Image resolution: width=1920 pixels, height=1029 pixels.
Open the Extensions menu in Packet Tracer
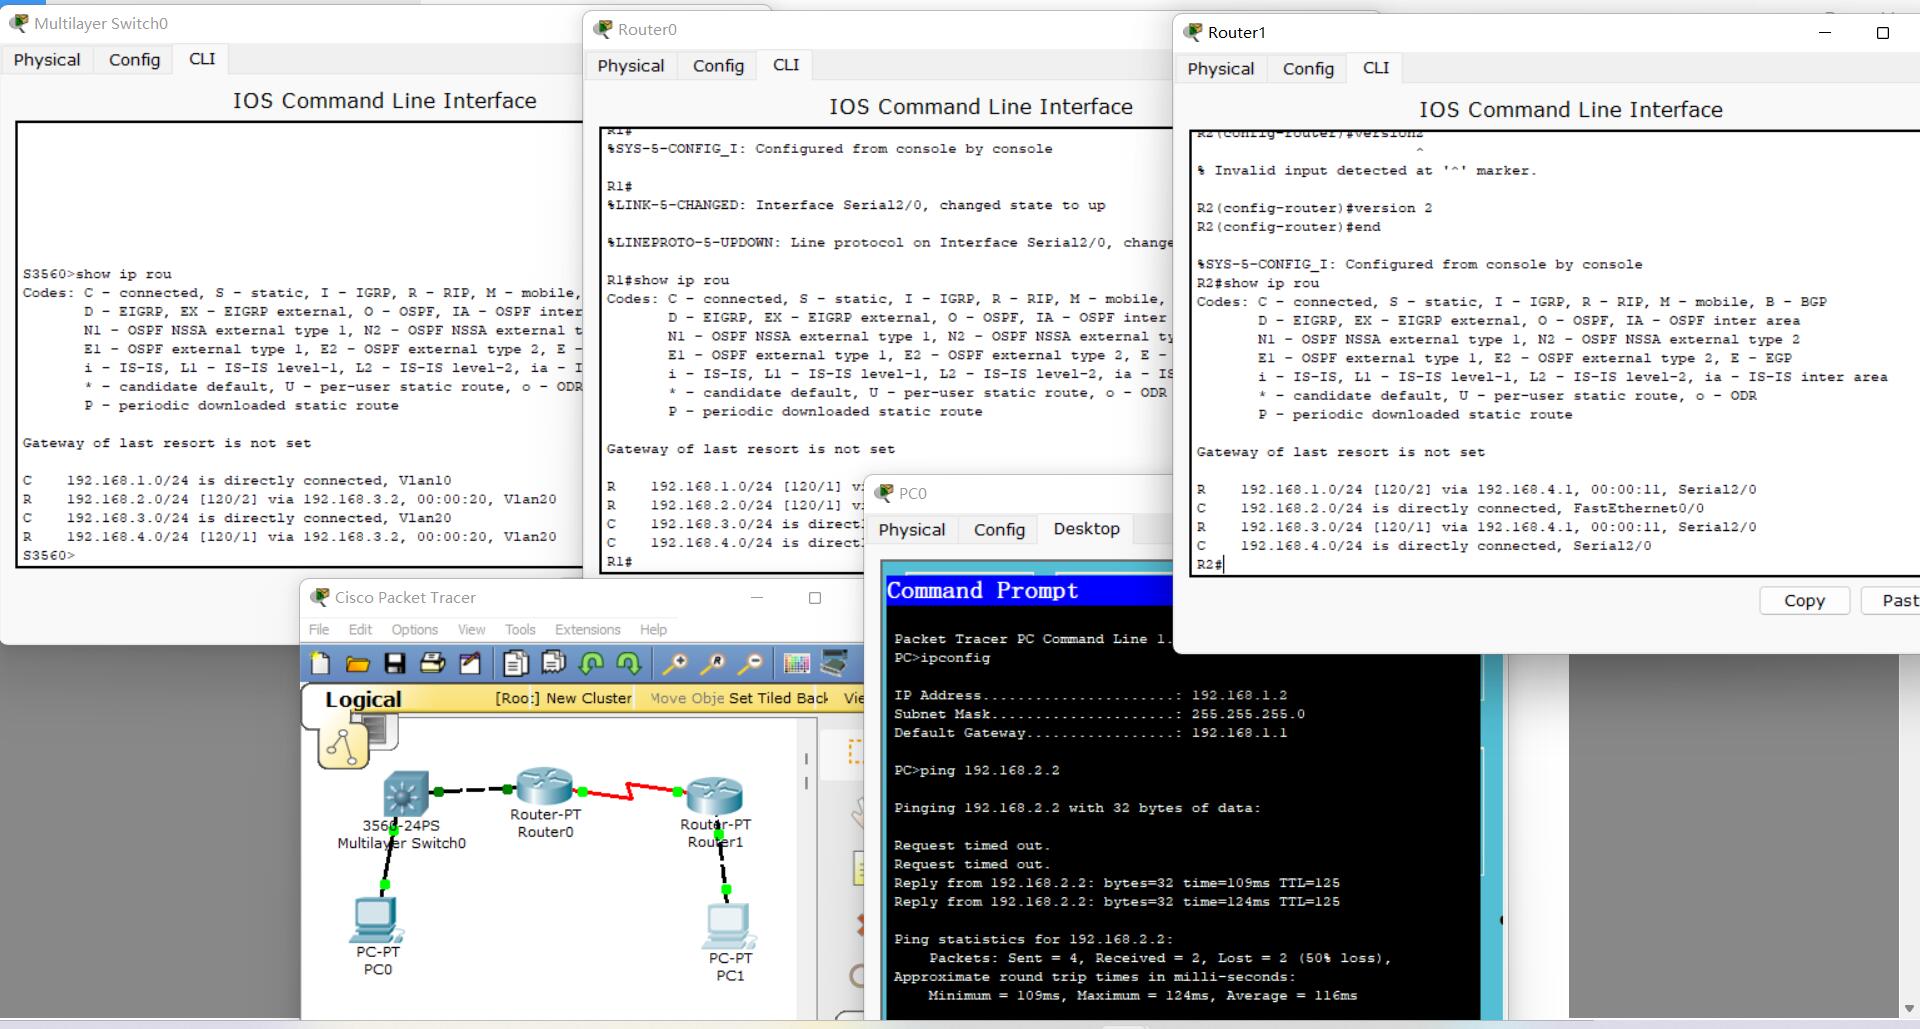click(x=587, y=629)
